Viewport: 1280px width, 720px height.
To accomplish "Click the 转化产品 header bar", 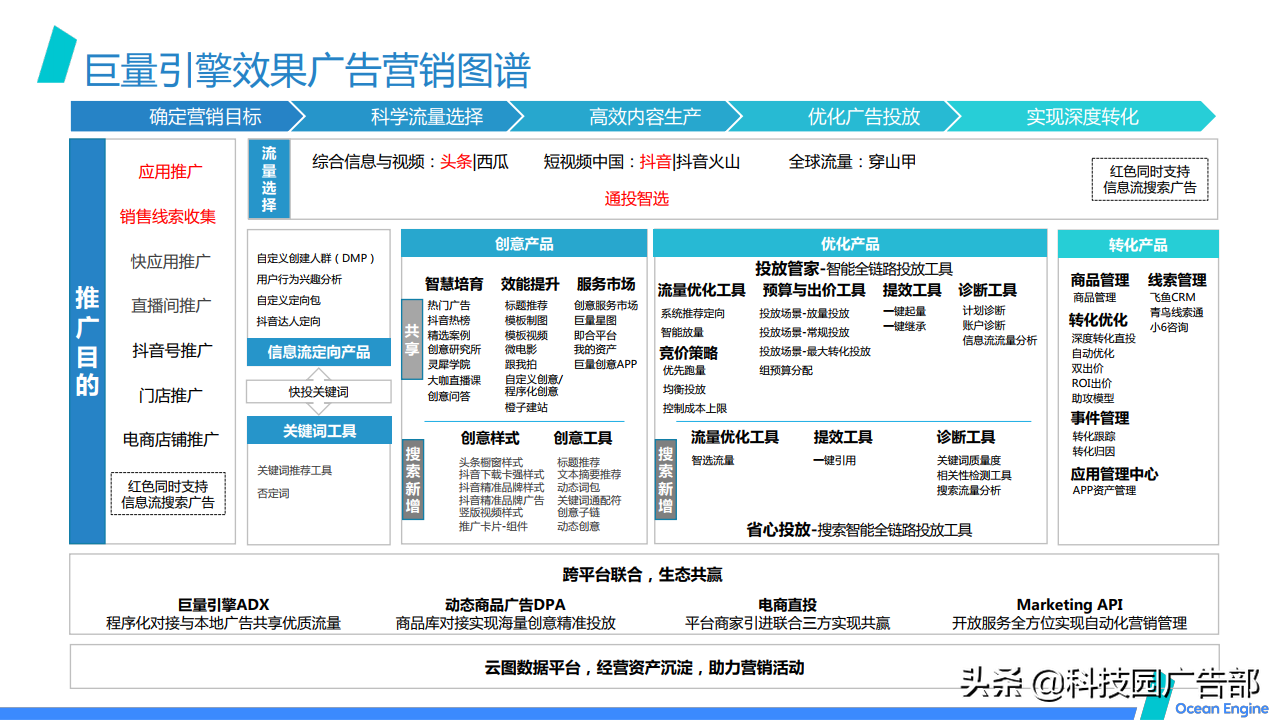I will tap(1138, 245).
